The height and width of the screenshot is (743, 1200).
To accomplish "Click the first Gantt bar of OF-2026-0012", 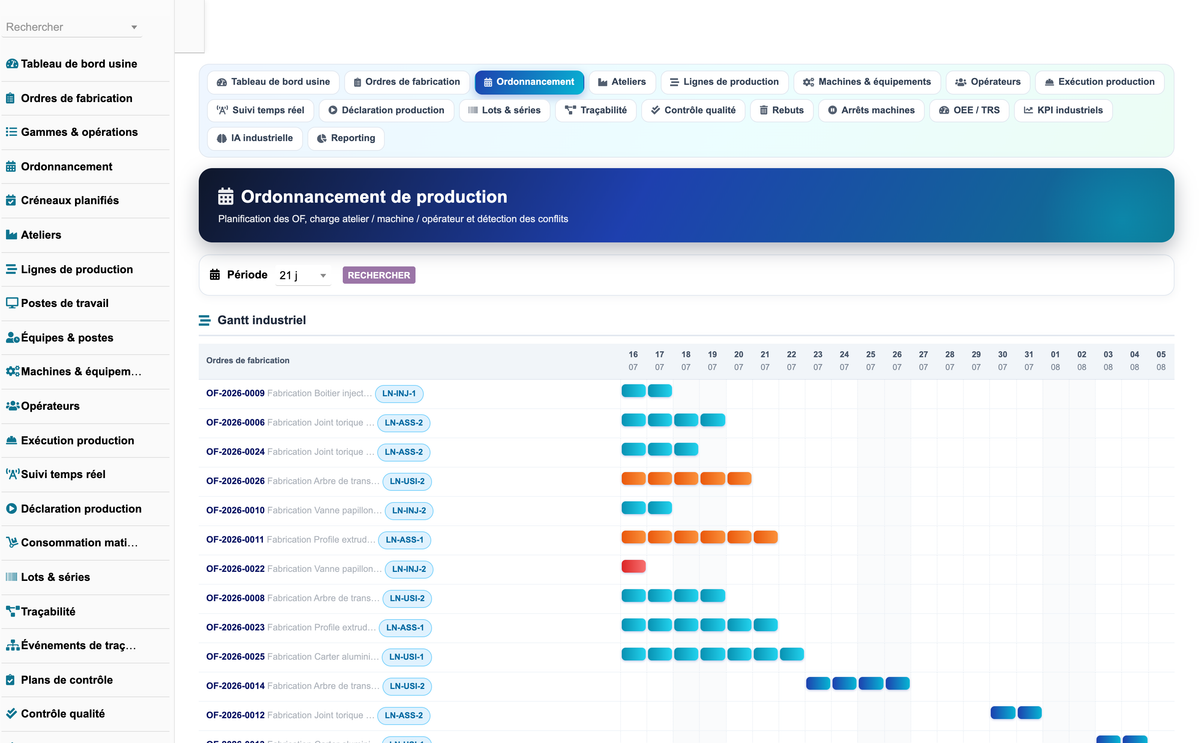I will point(1003,713).
